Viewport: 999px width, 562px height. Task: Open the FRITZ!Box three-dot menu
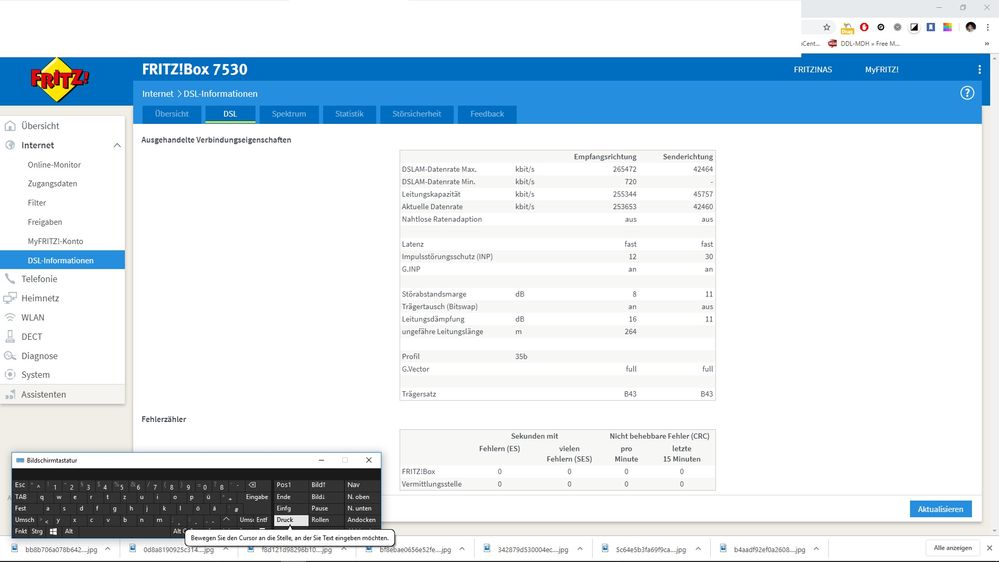click(x=979, y=70)
